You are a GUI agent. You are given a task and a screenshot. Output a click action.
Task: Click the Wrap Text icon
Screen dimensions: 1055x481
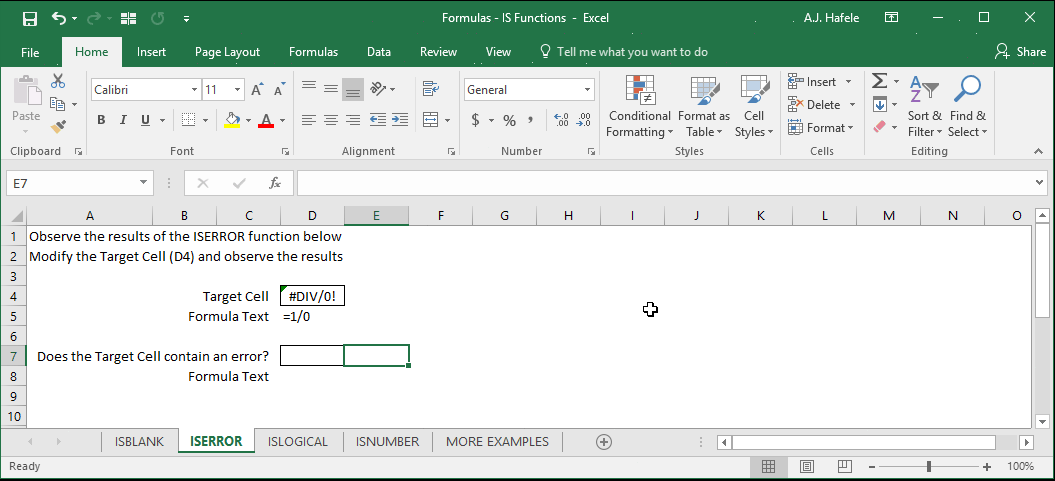431,88
